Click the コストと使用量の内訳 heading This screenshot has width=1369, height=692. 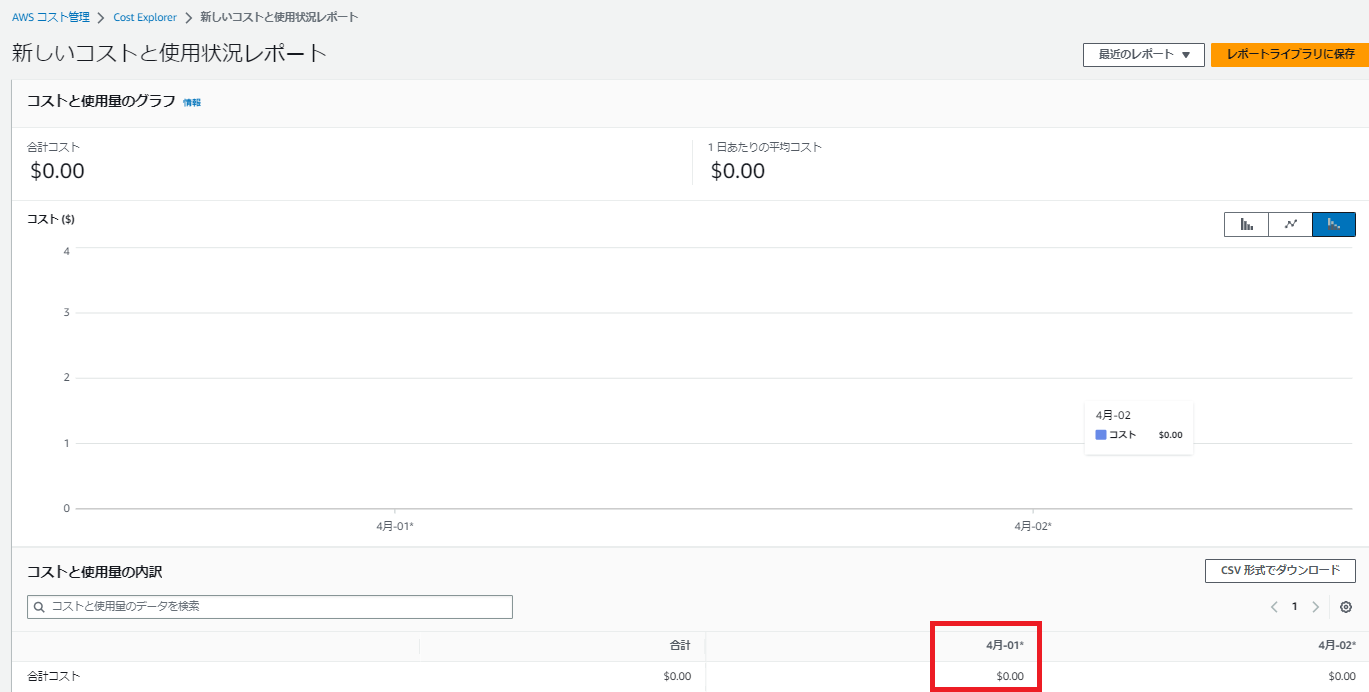tap(94, 572)
